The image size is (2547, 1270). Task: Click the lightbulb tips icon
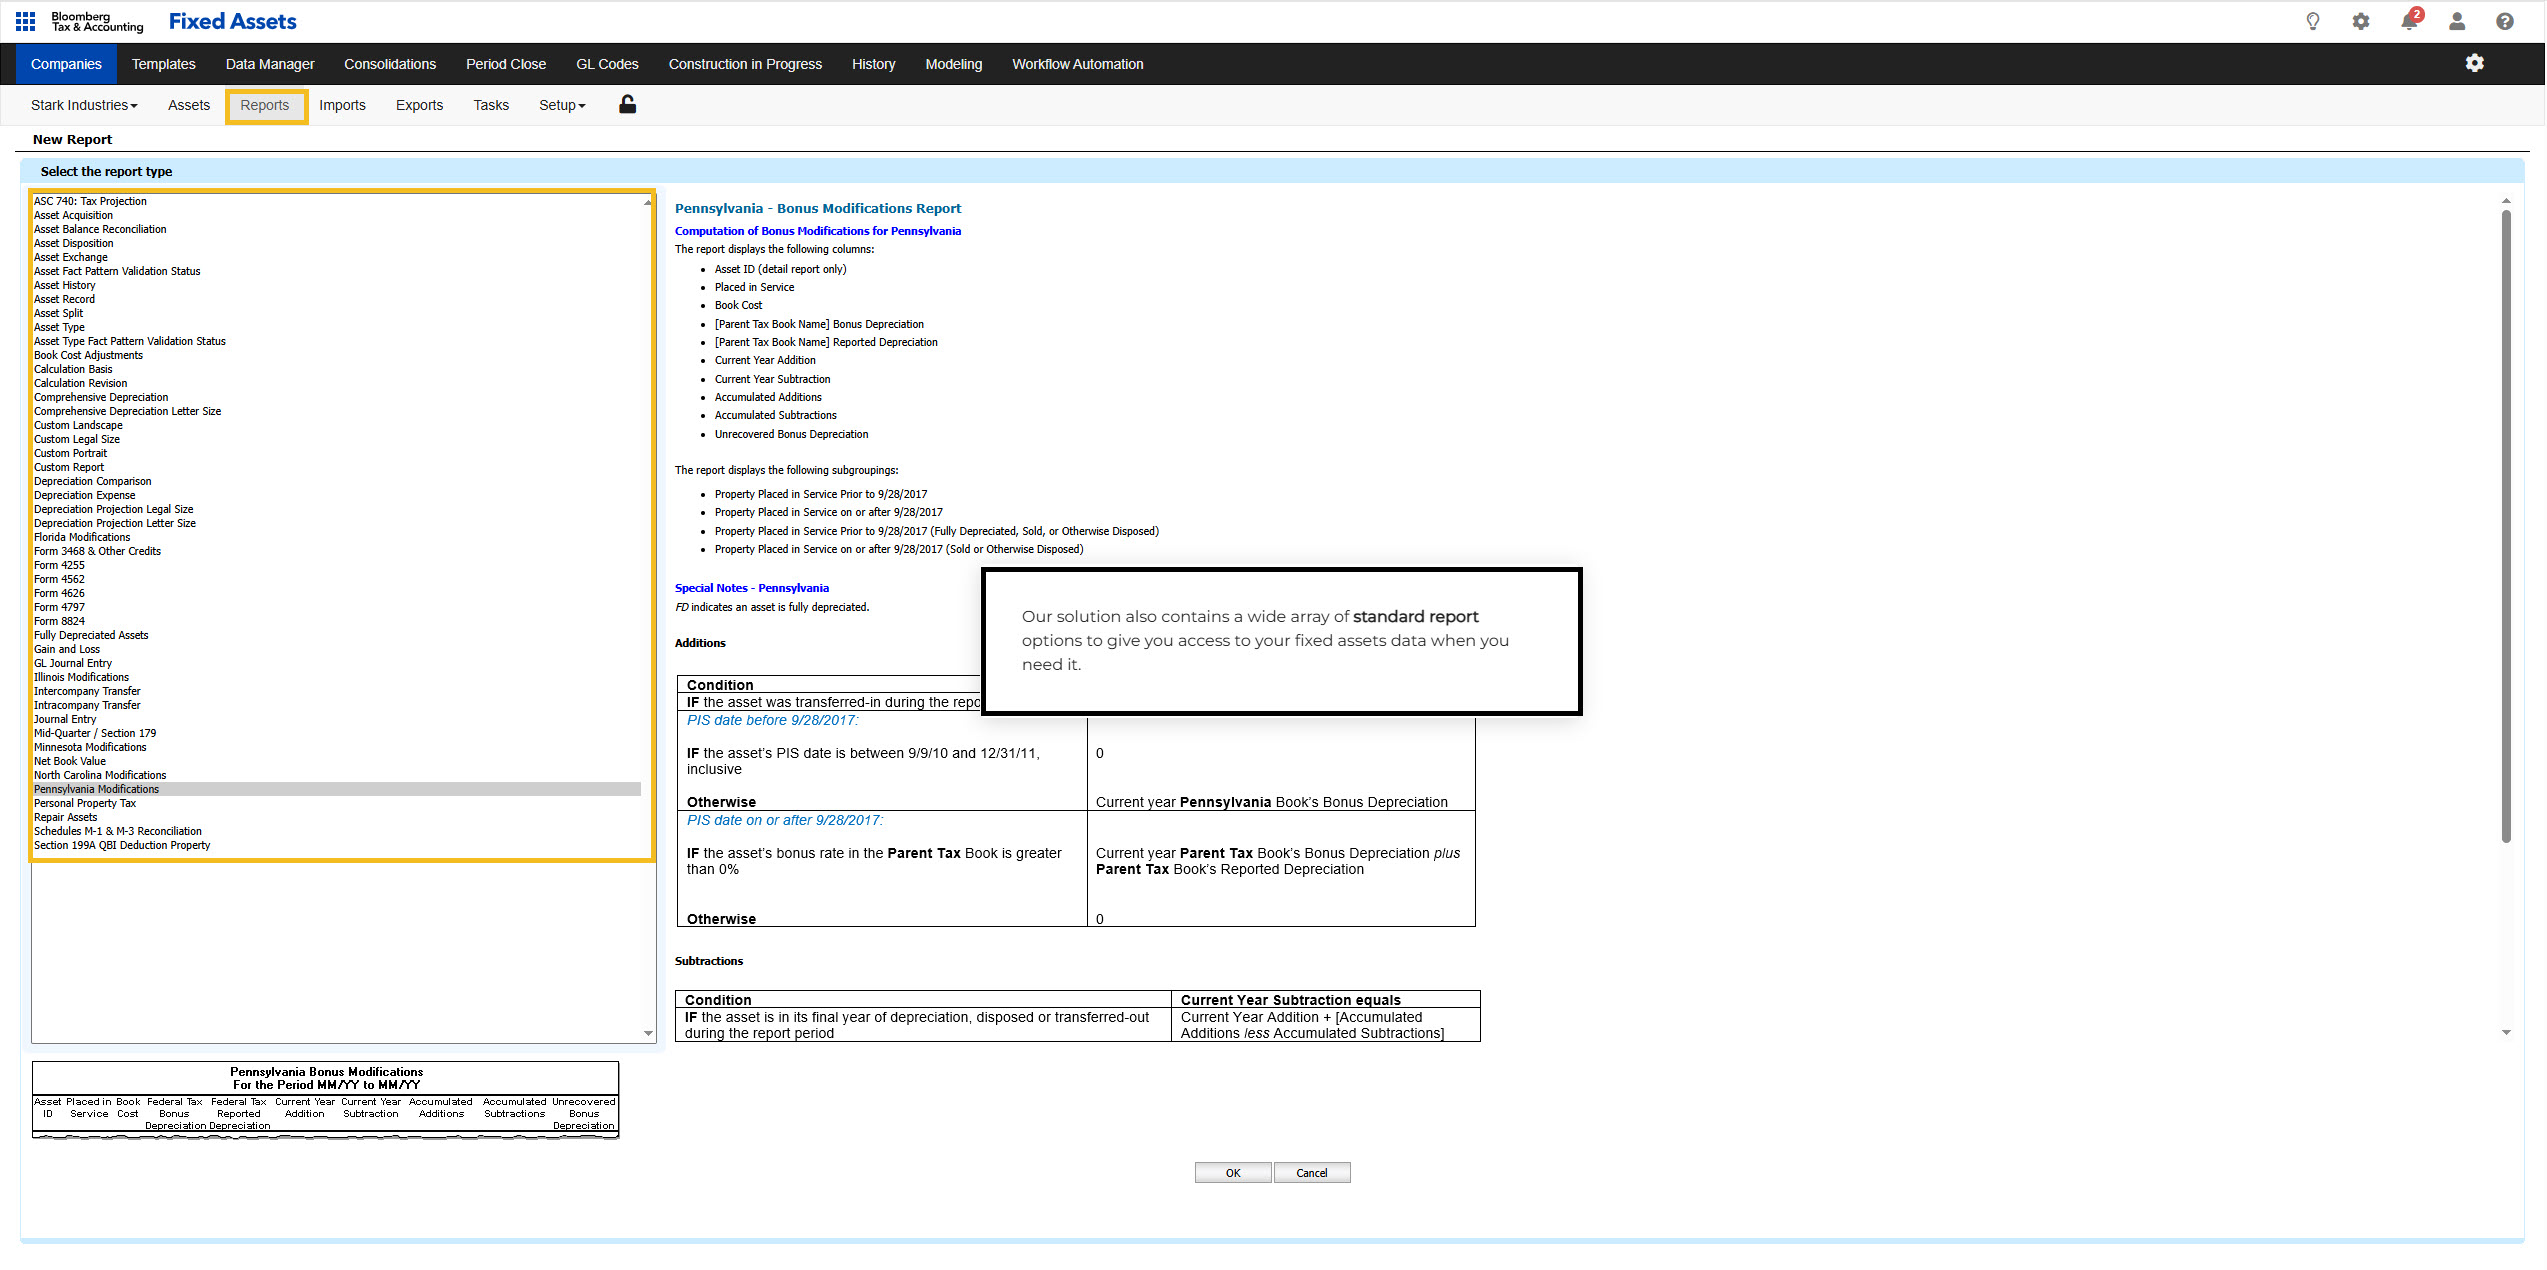pyautogui.click(x=2312, y=21)
